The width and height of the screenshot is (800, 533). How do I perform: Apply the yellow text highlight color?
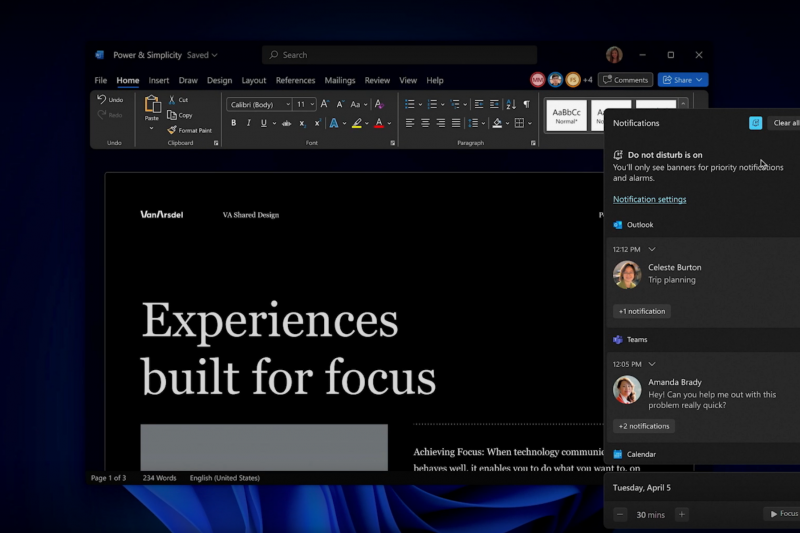(x=357, y=123)
